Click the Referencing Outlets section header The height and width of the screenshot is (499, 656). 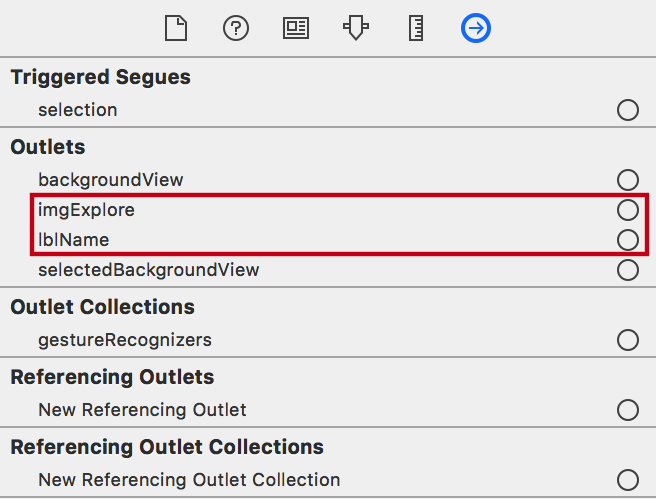112,377
